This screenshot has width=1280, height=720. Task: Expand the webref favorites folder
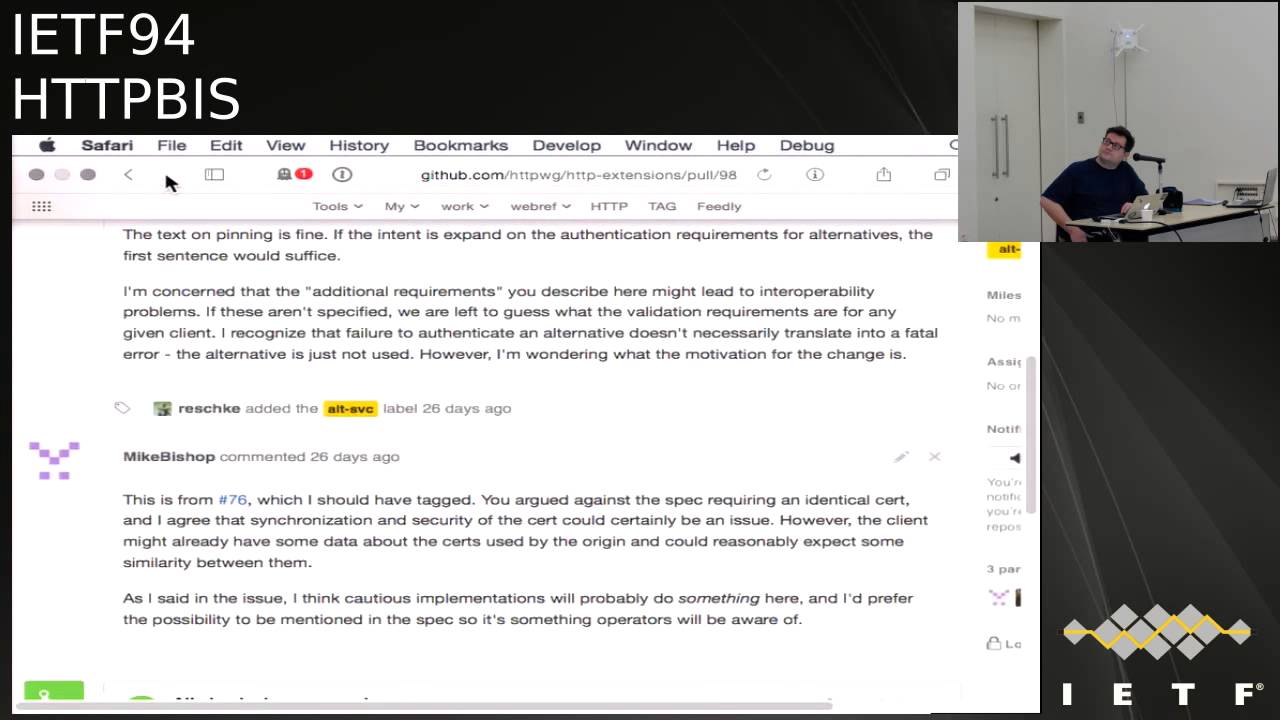[540, 206]
